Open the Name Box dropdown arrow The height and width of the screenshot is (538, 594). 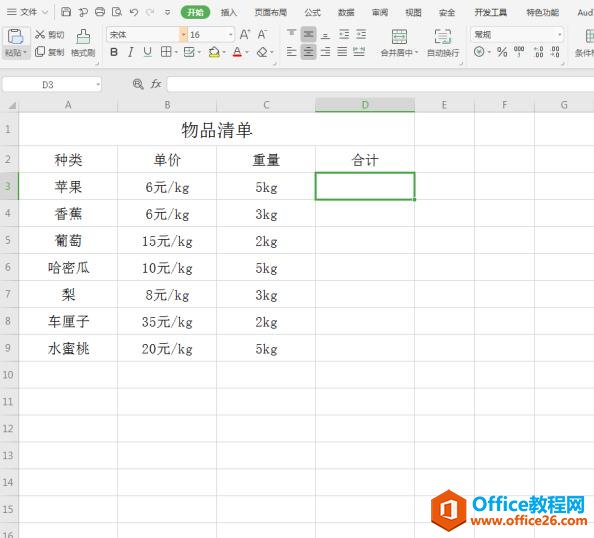(x=98, y=84)
